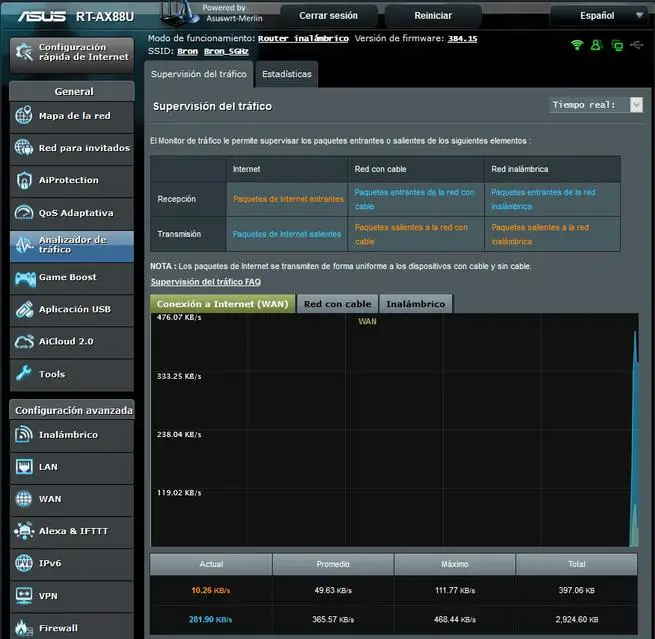Click the AiProtection shield lock icon
655x639 pixels.
click(24, 180)
